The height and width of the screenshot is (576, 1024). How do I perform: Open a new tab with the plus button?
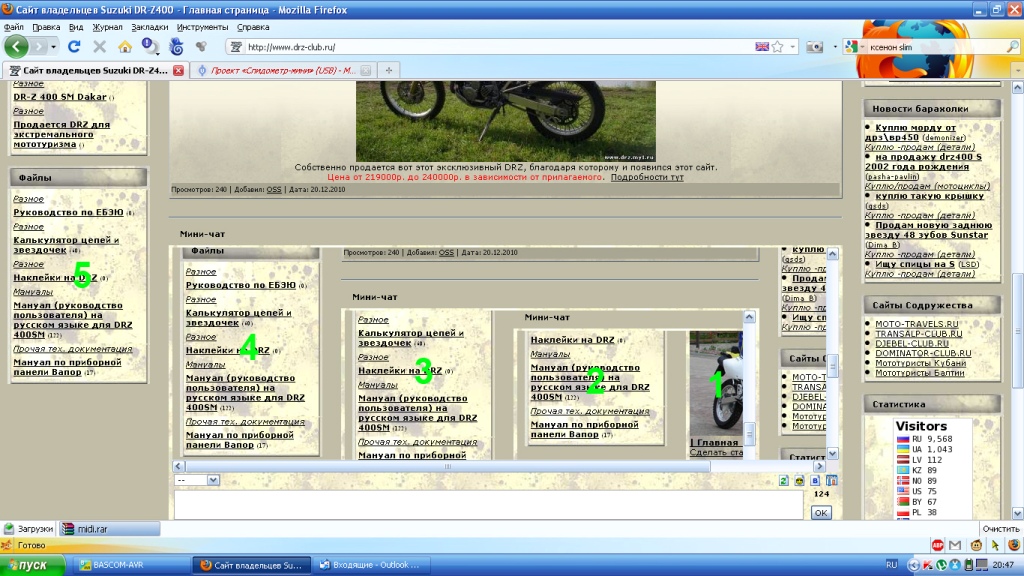pyautogui.click(x=389, y=71)
